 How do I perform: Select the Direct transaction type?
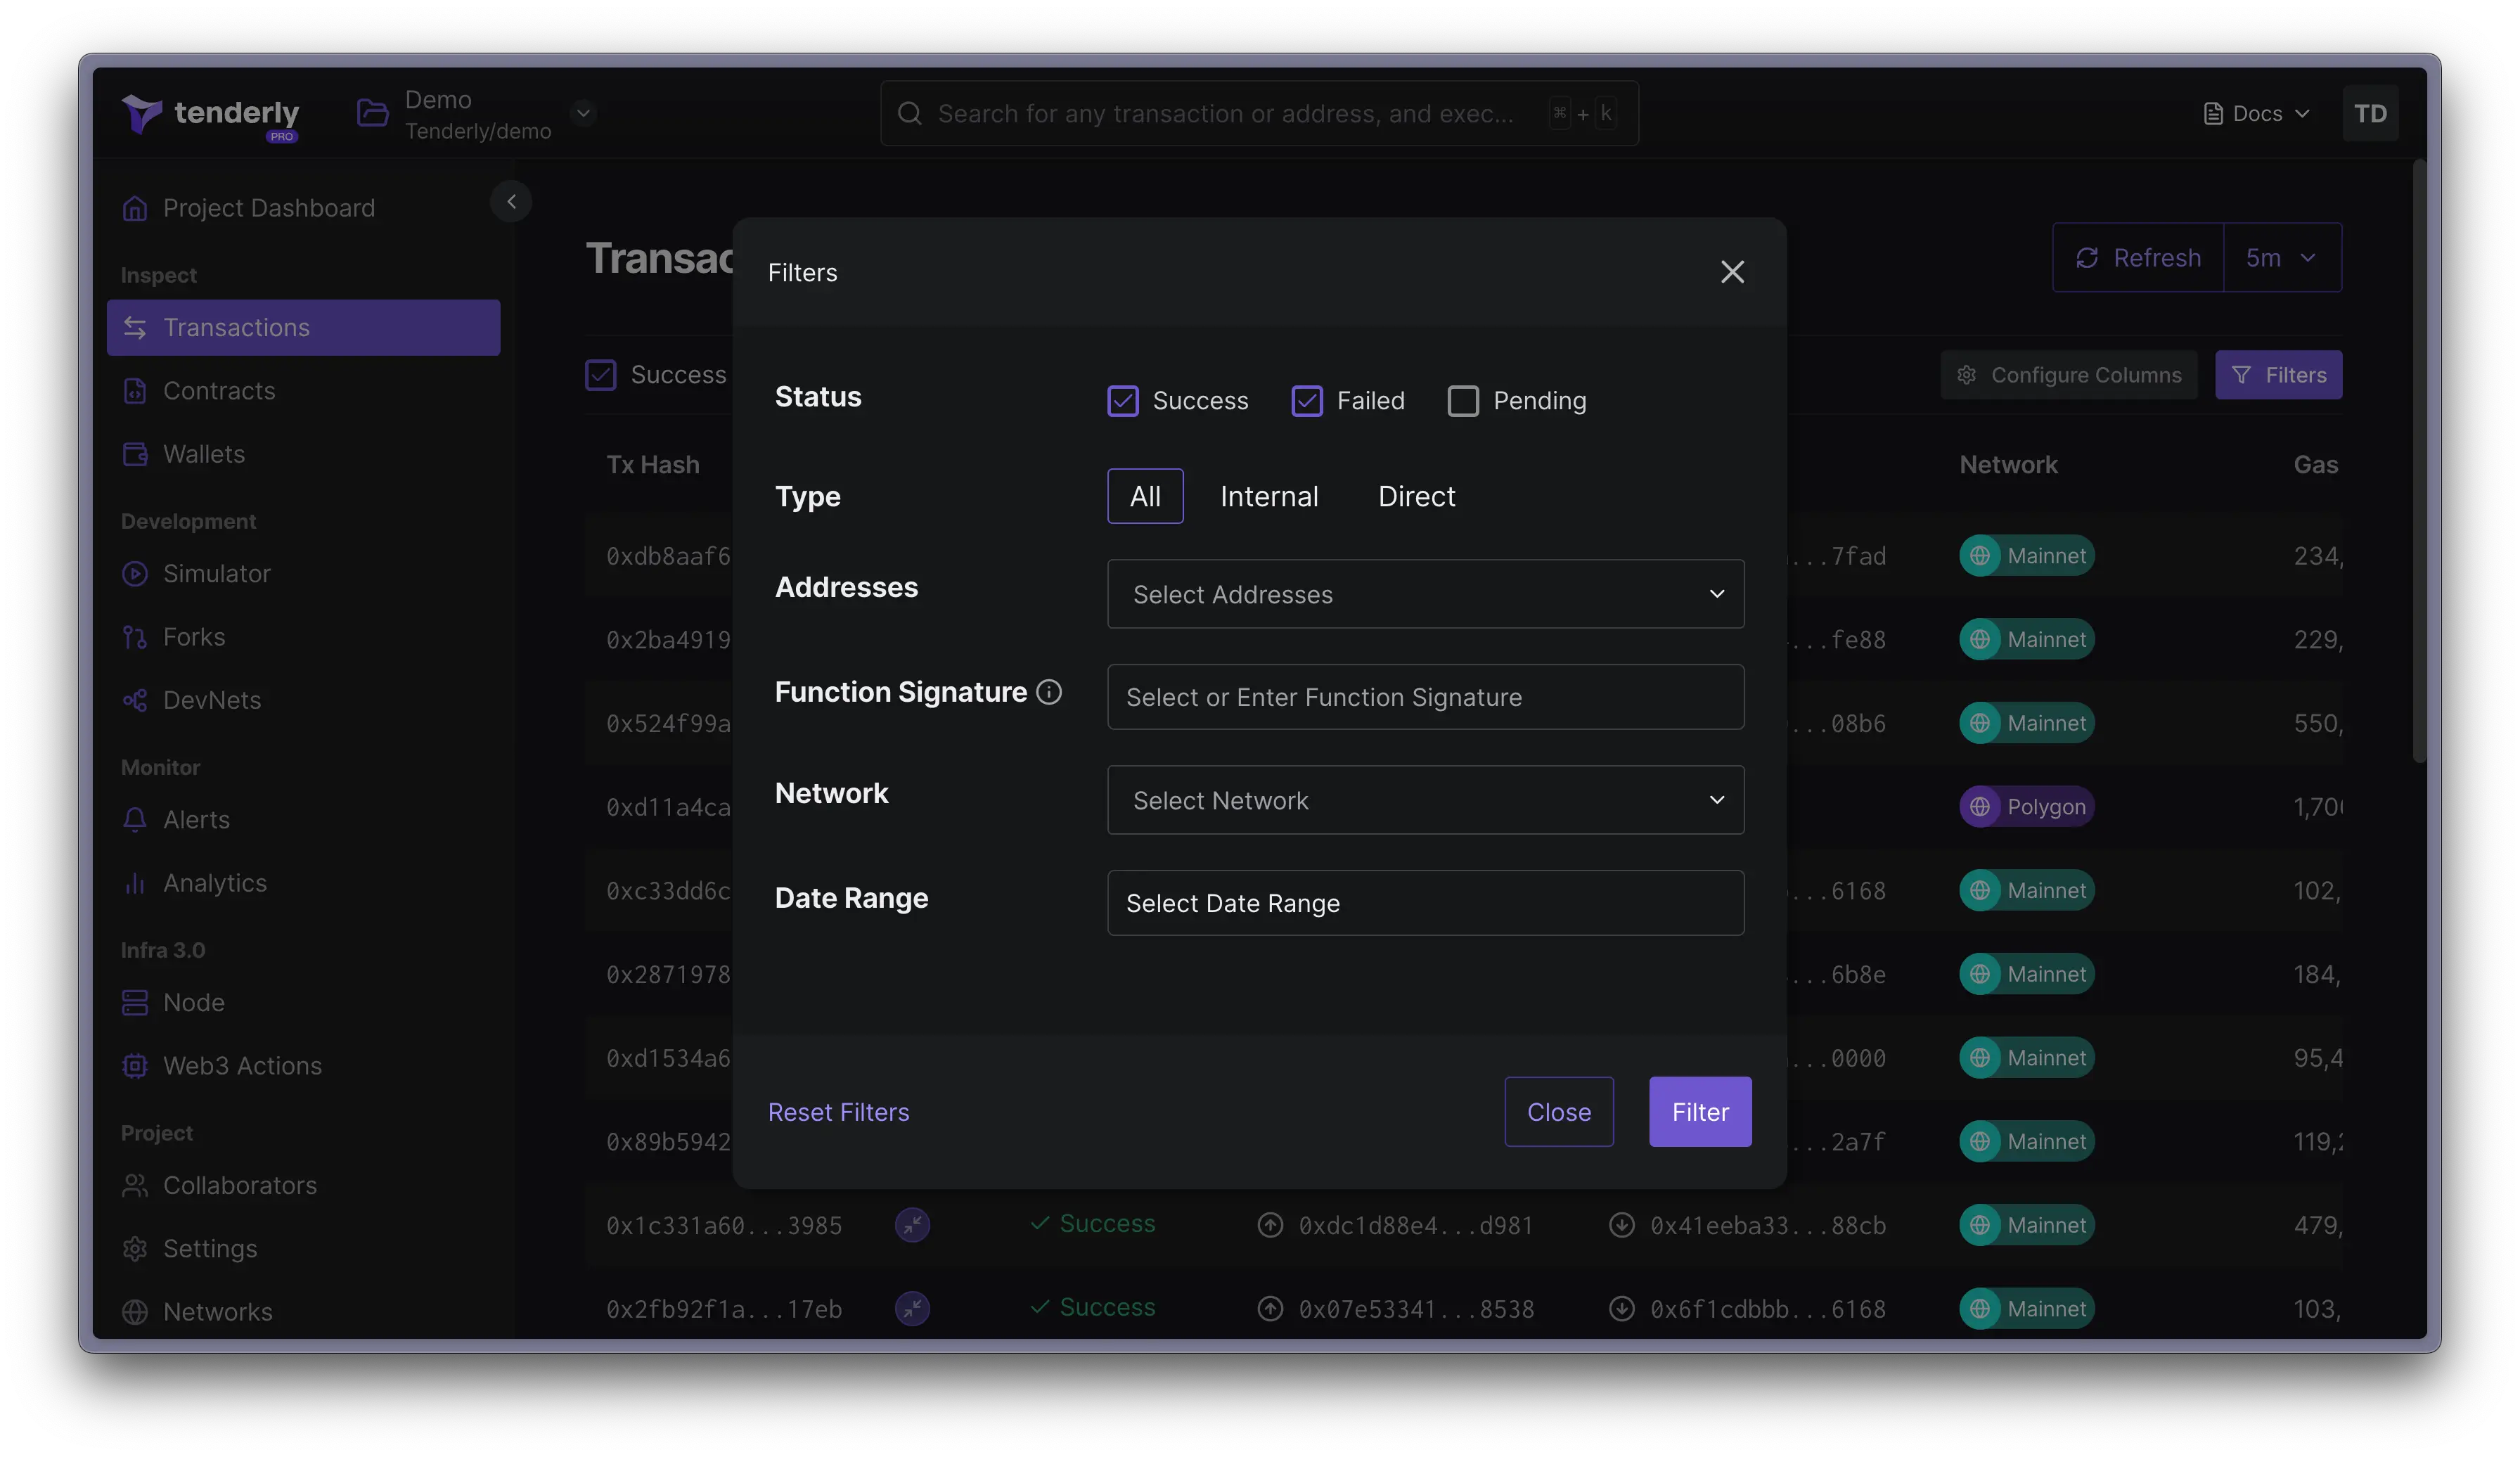tap(1416, 496)
